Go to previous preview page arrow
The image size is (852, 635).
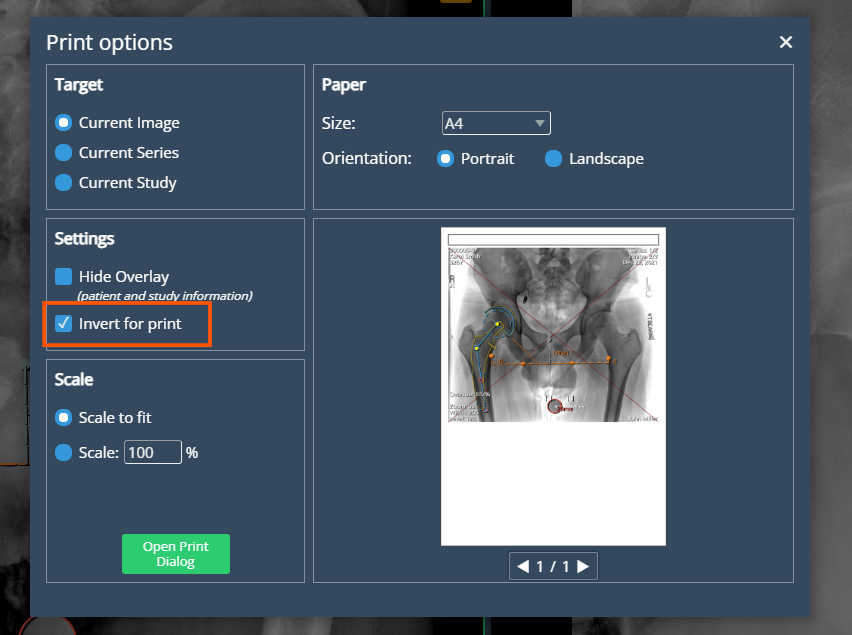(522, 567)
